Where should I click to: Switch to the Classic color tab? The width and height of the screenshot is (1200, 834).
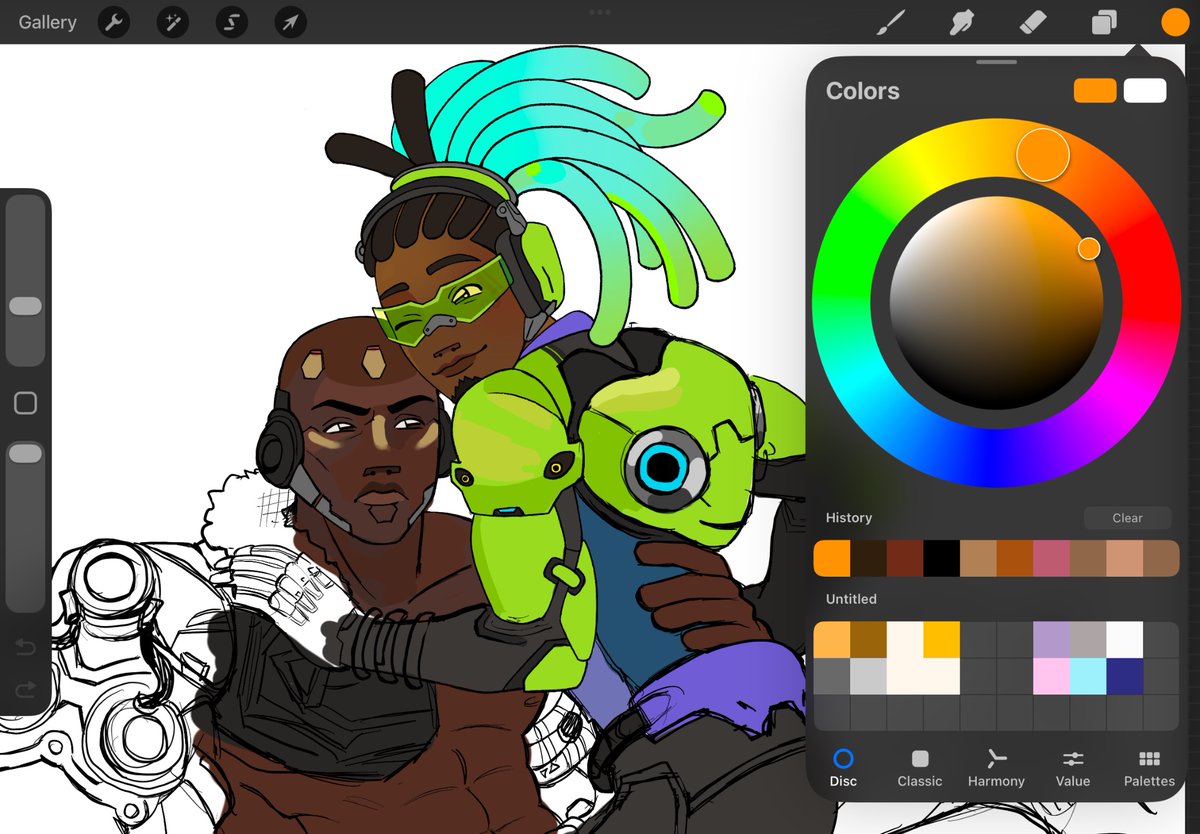[x=920, y=768]
